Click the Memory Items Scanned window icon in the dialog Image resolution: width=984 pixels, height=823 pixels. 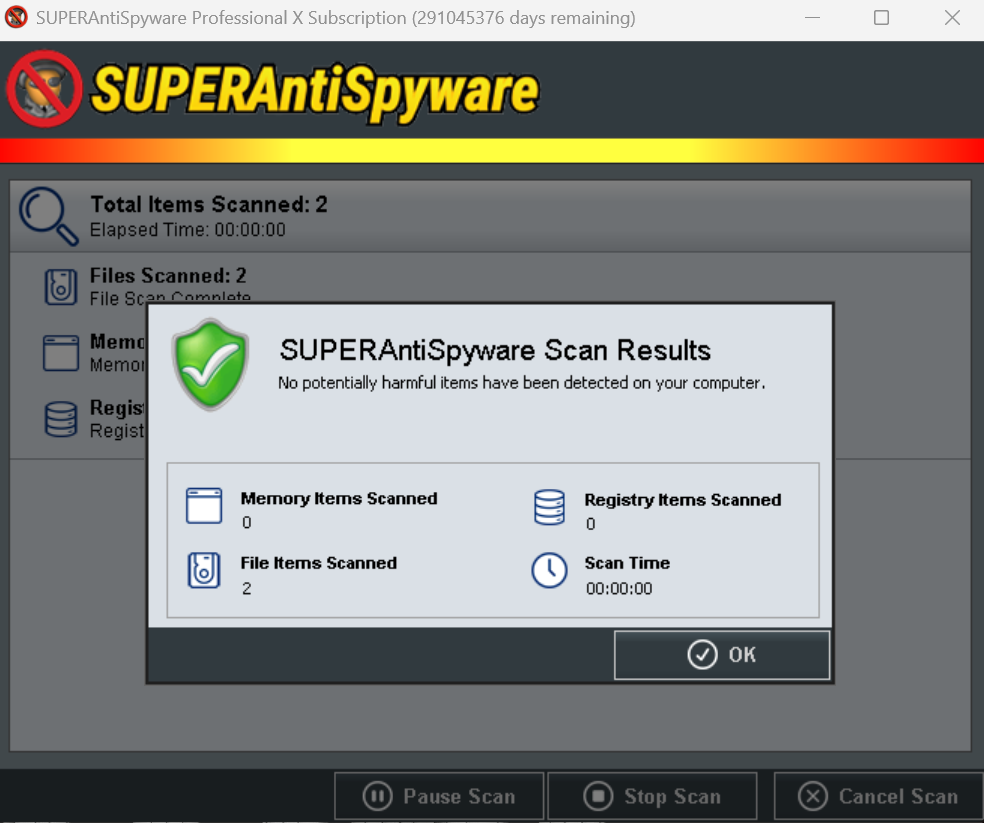(204, 505)
